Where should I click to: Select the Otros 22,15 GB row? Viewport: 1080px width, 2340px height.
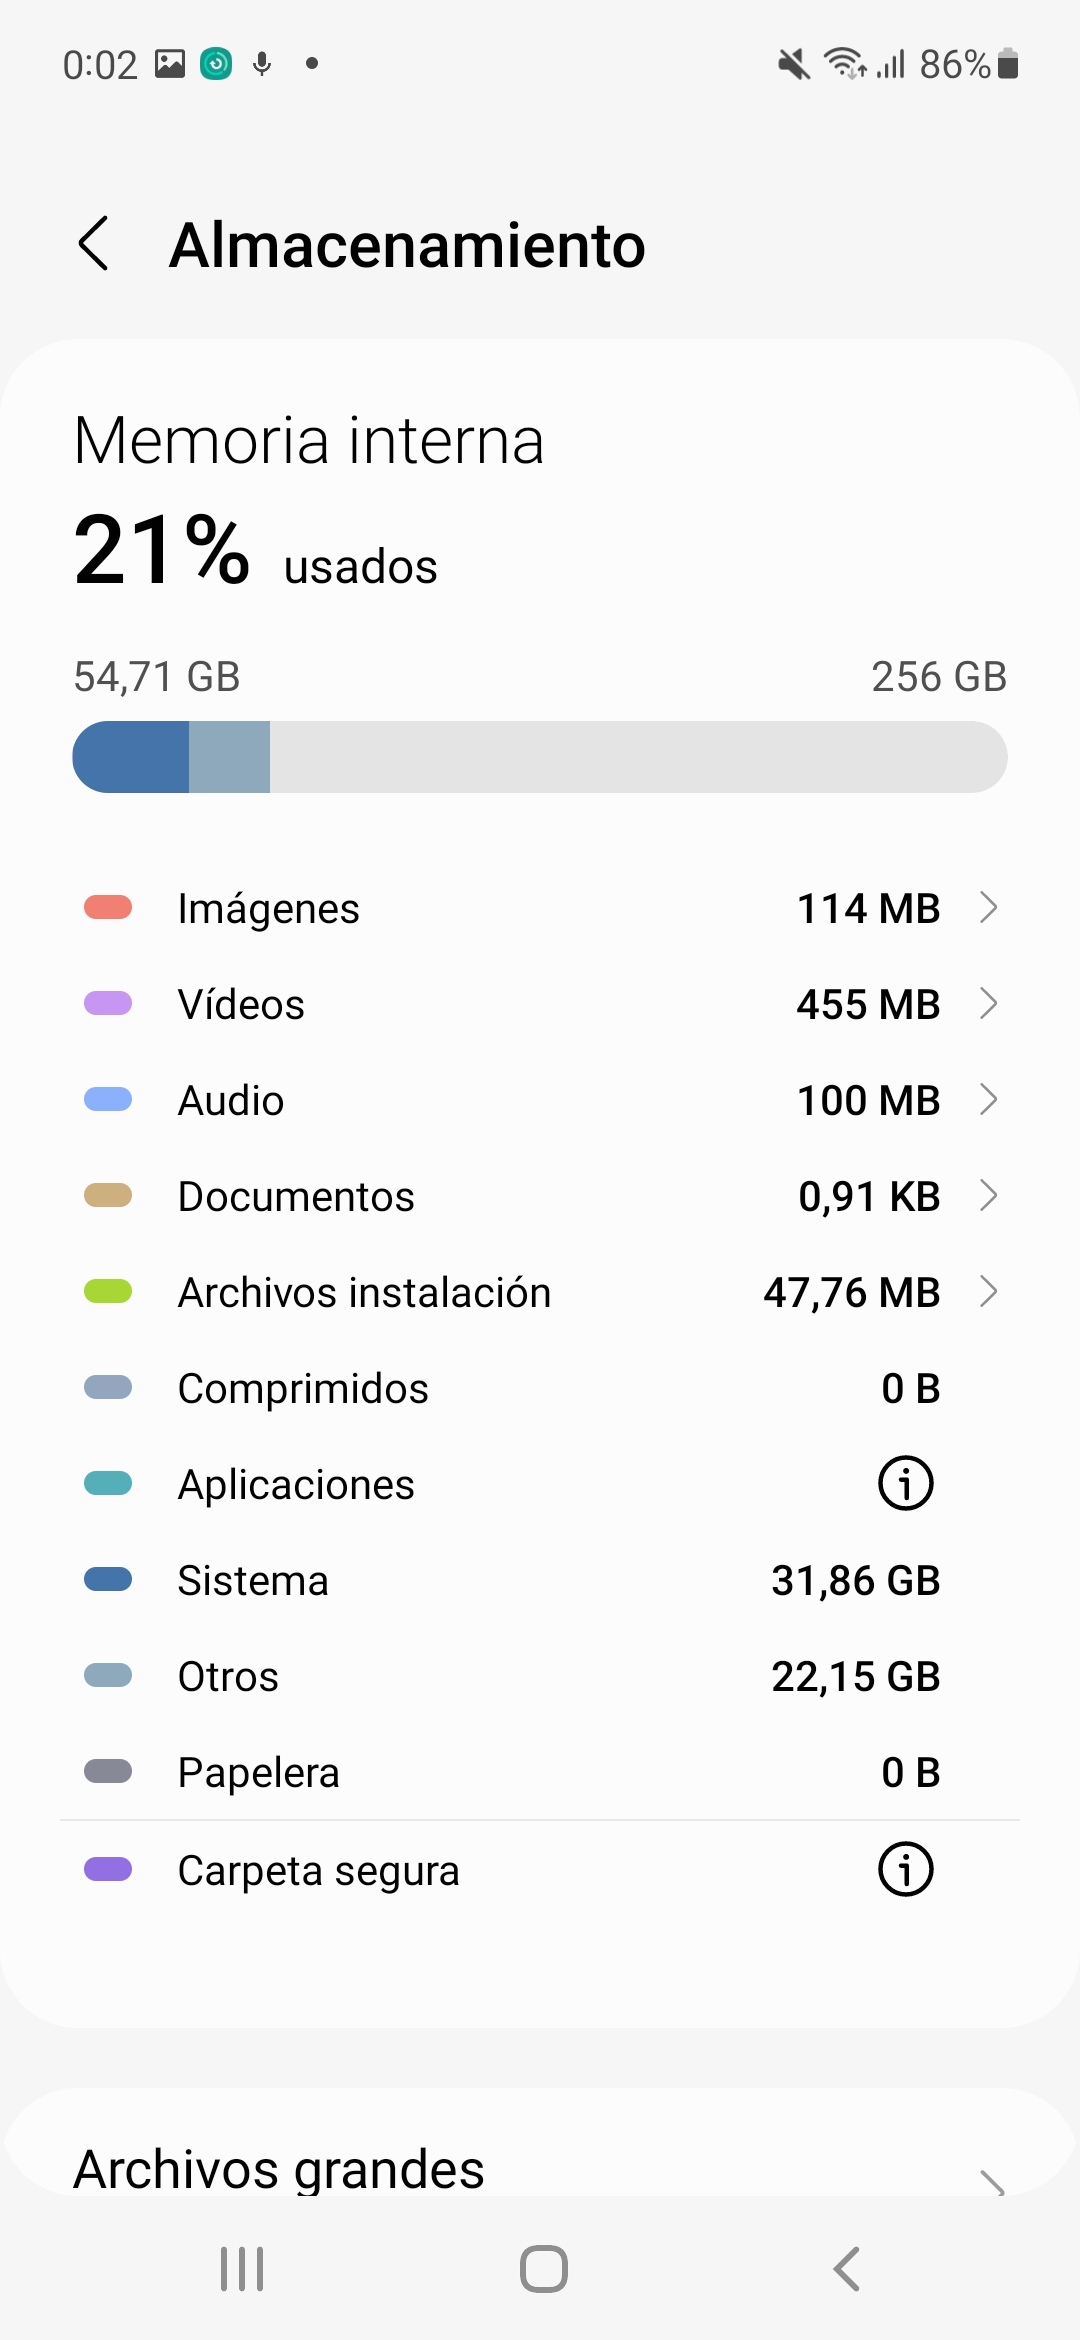point(540,1676)
